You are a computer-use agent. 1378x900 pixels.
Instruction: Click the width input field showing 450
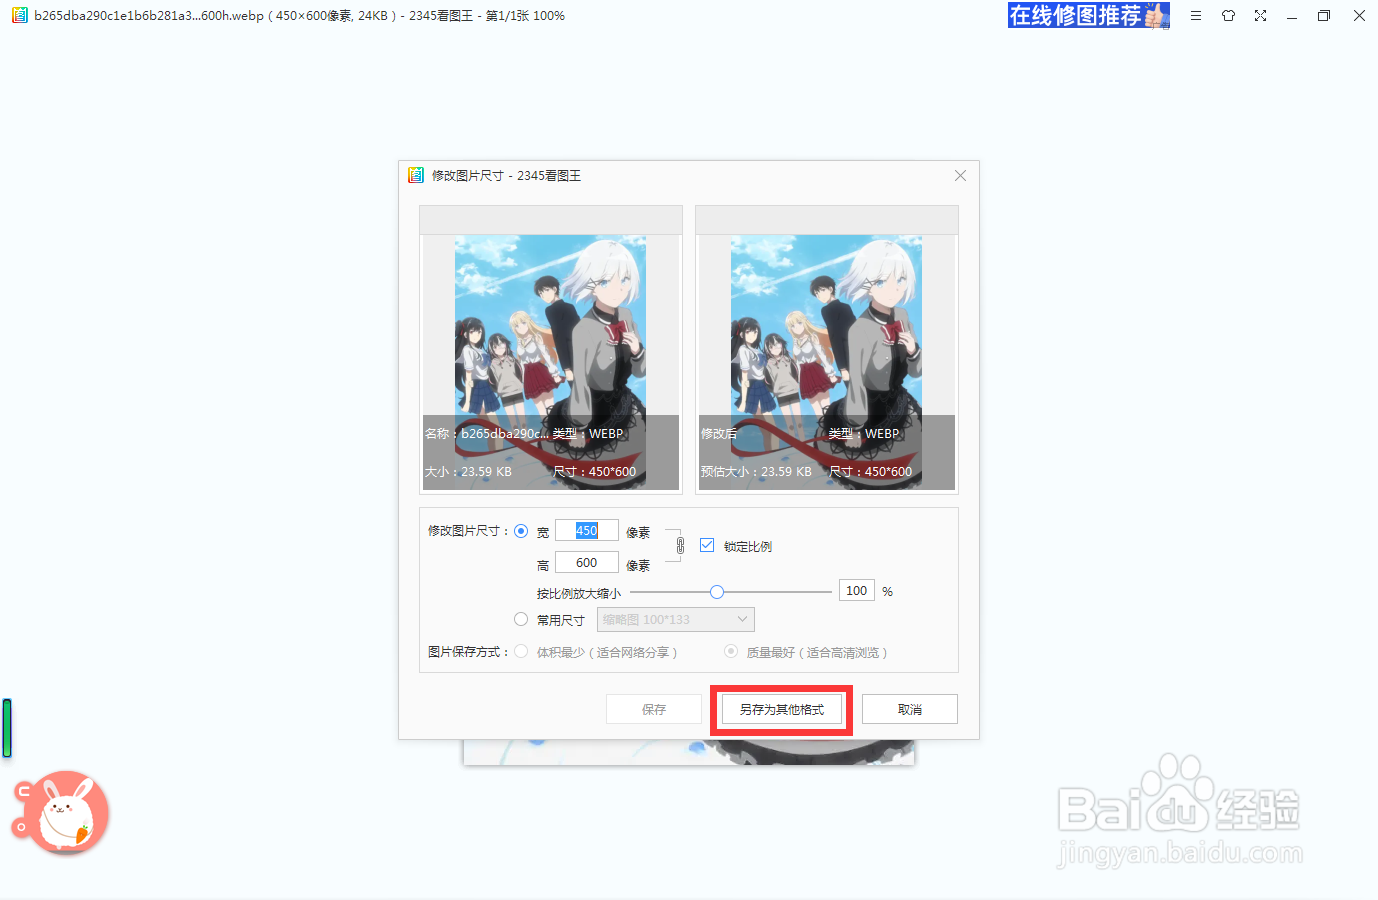(587, 531)
